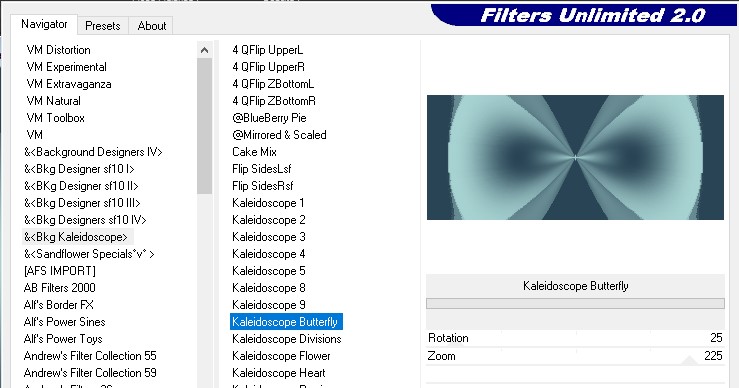739x388 pixels.
Task: Switch to the Presets tab
Action: point(103,26)
